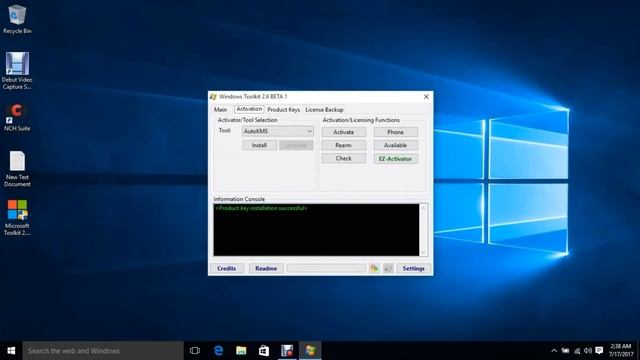The image size is (640, 360).
Task: Open File Explorer from the taskbar
Action: click(241, 351)
